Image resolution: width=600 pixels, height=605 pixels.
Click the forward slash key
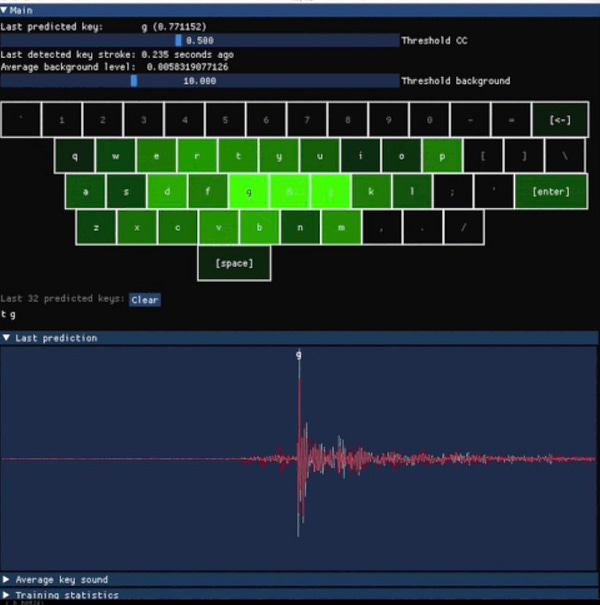point(464,227)
